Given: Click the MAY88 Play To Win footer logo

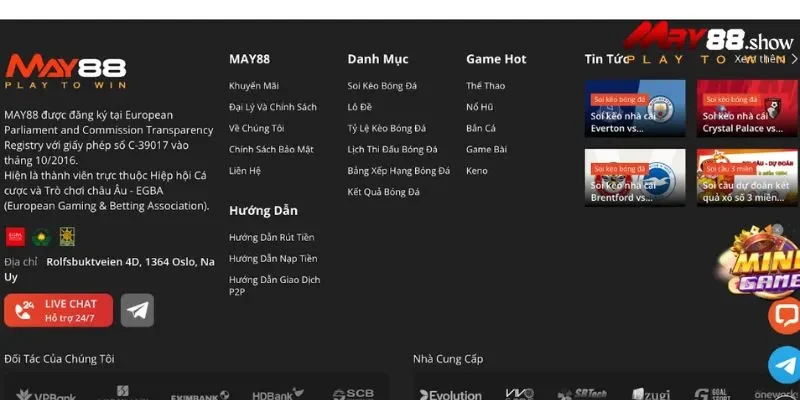Looking at the screenshot, I should 66,73.
